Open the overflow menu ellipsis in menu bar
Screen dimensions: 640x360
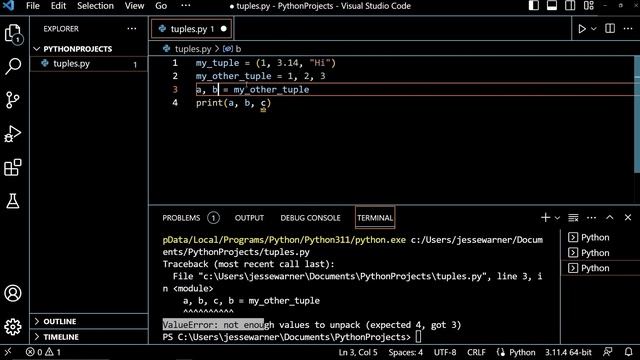(x=186, y=6)
